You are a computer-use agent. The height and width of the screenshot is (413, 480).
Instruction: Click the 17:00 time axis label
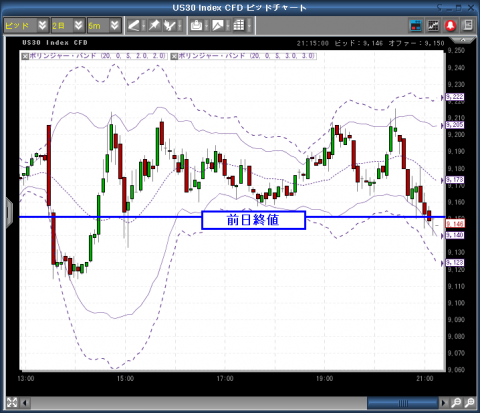[225, 379]
